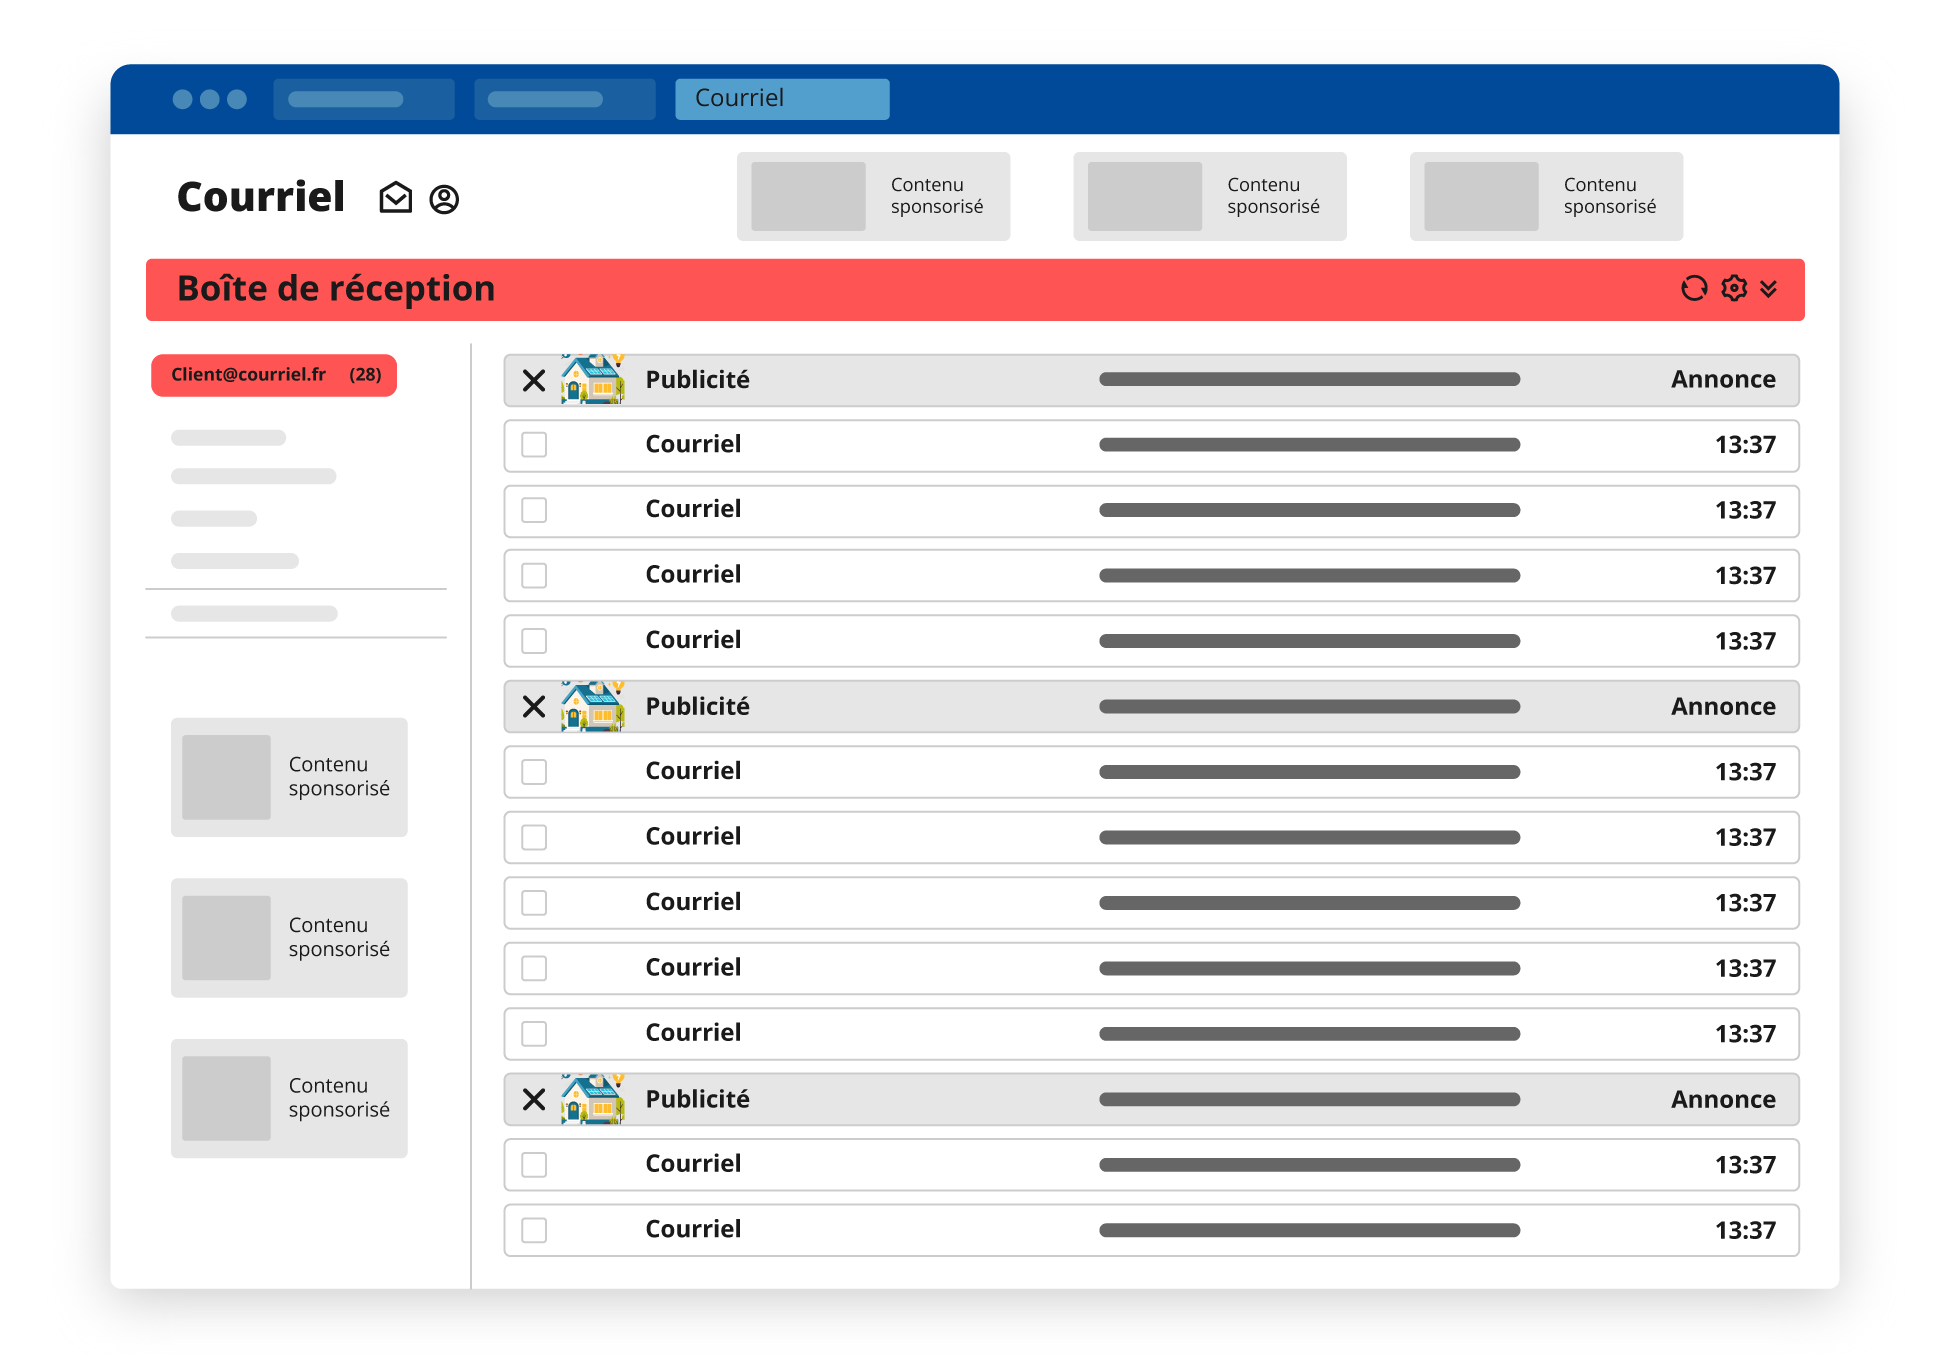1950x1354 pixels.
Task: Open the user profile icon
Action: click(444, 199)
